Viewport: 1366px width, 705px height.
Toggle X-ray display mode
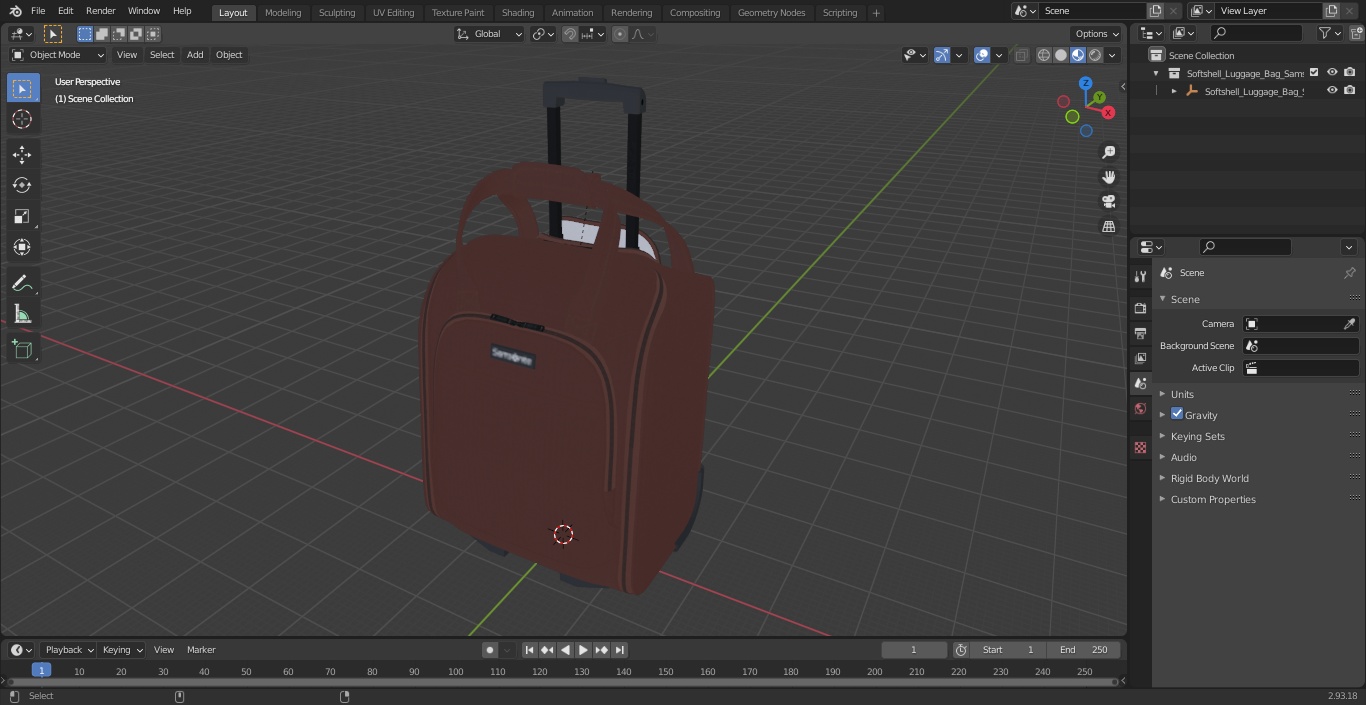[x=1021, y=55]
